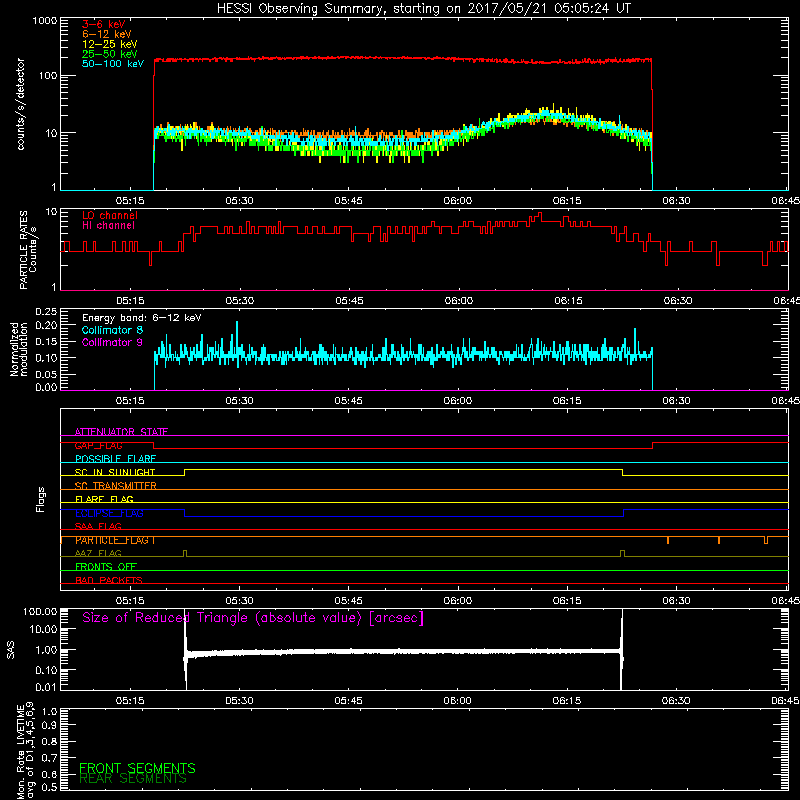The height and width of the screenshot is (800, 800).
Task: Click the 05:30 tick under the Flags panel
Action: 239,601
